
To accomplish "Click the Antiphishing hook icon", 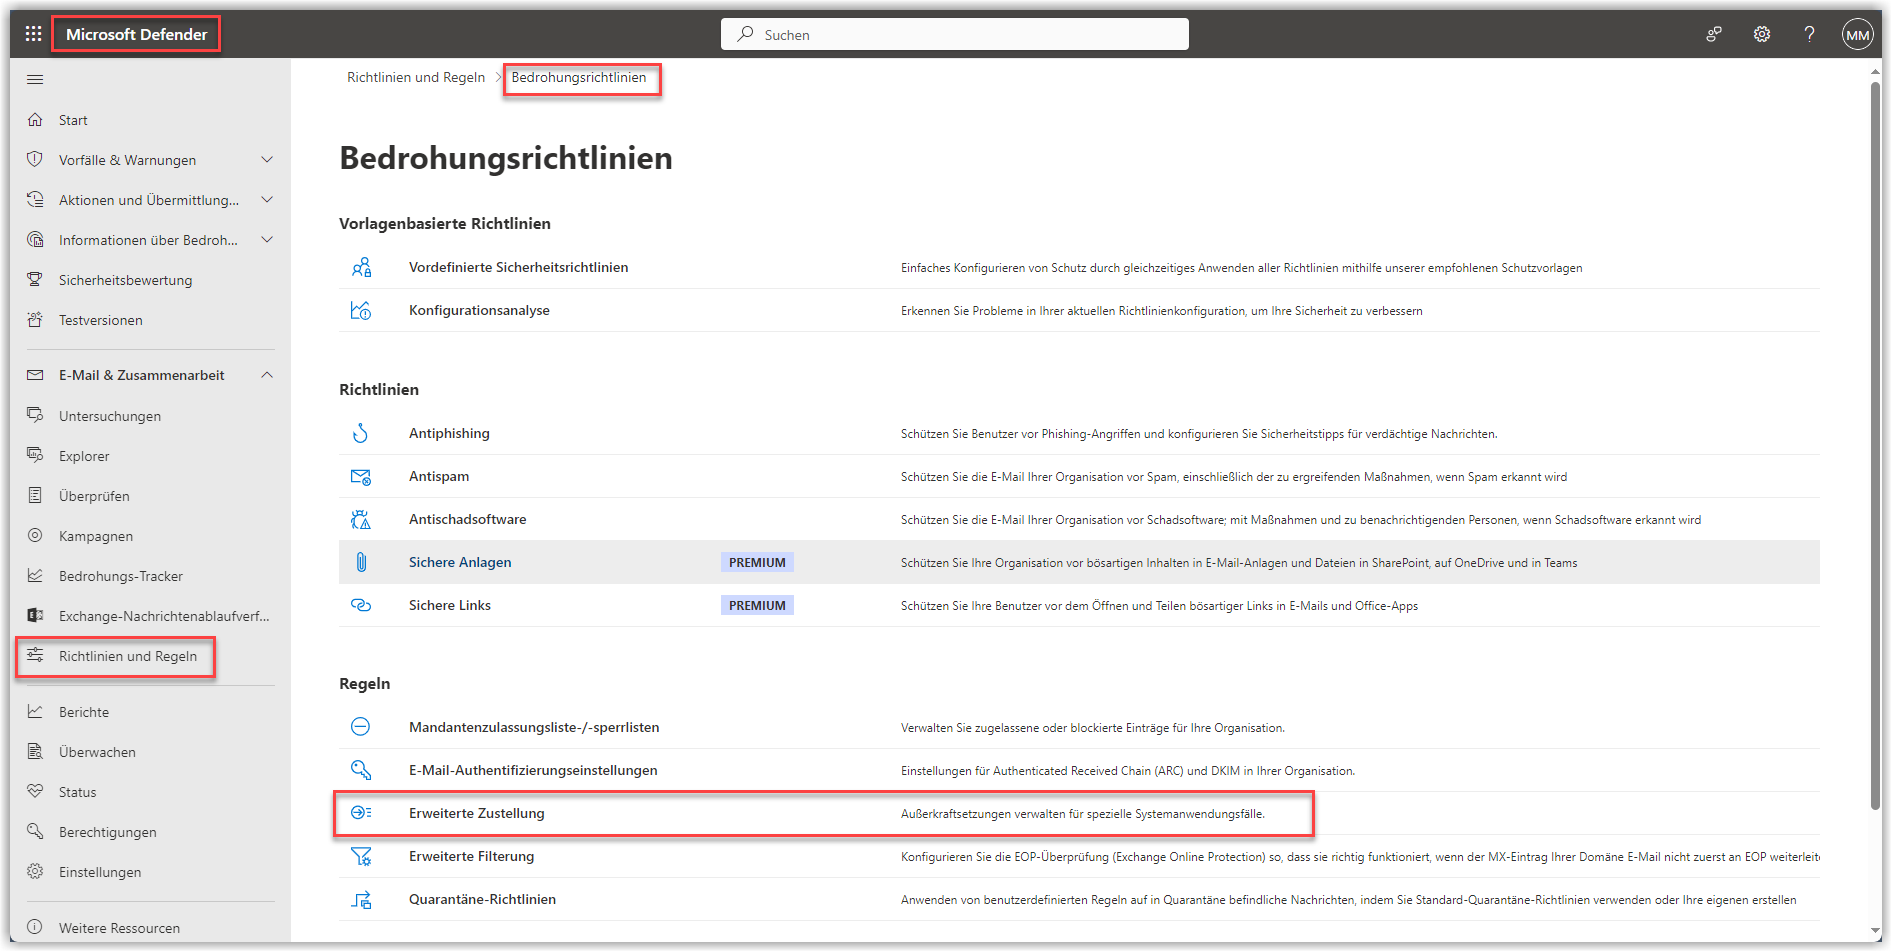I will point(361,433).
